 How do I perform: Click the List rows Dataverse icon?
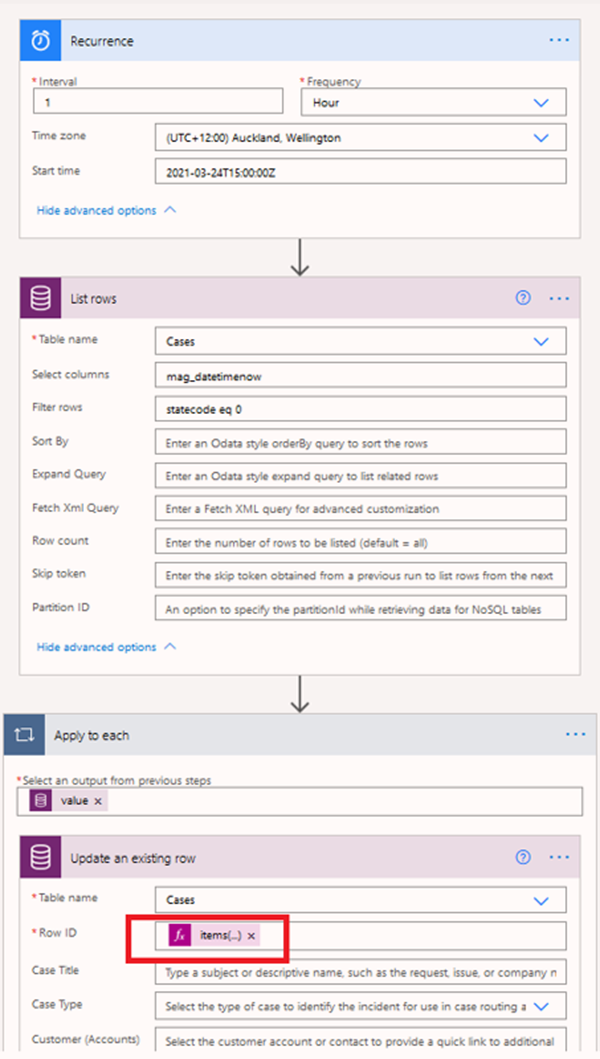[x=41, y=298]
